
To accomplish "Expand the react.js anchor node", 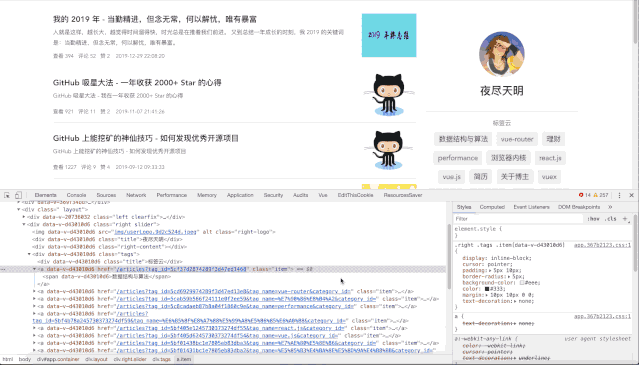I will [x=34, y=328].
